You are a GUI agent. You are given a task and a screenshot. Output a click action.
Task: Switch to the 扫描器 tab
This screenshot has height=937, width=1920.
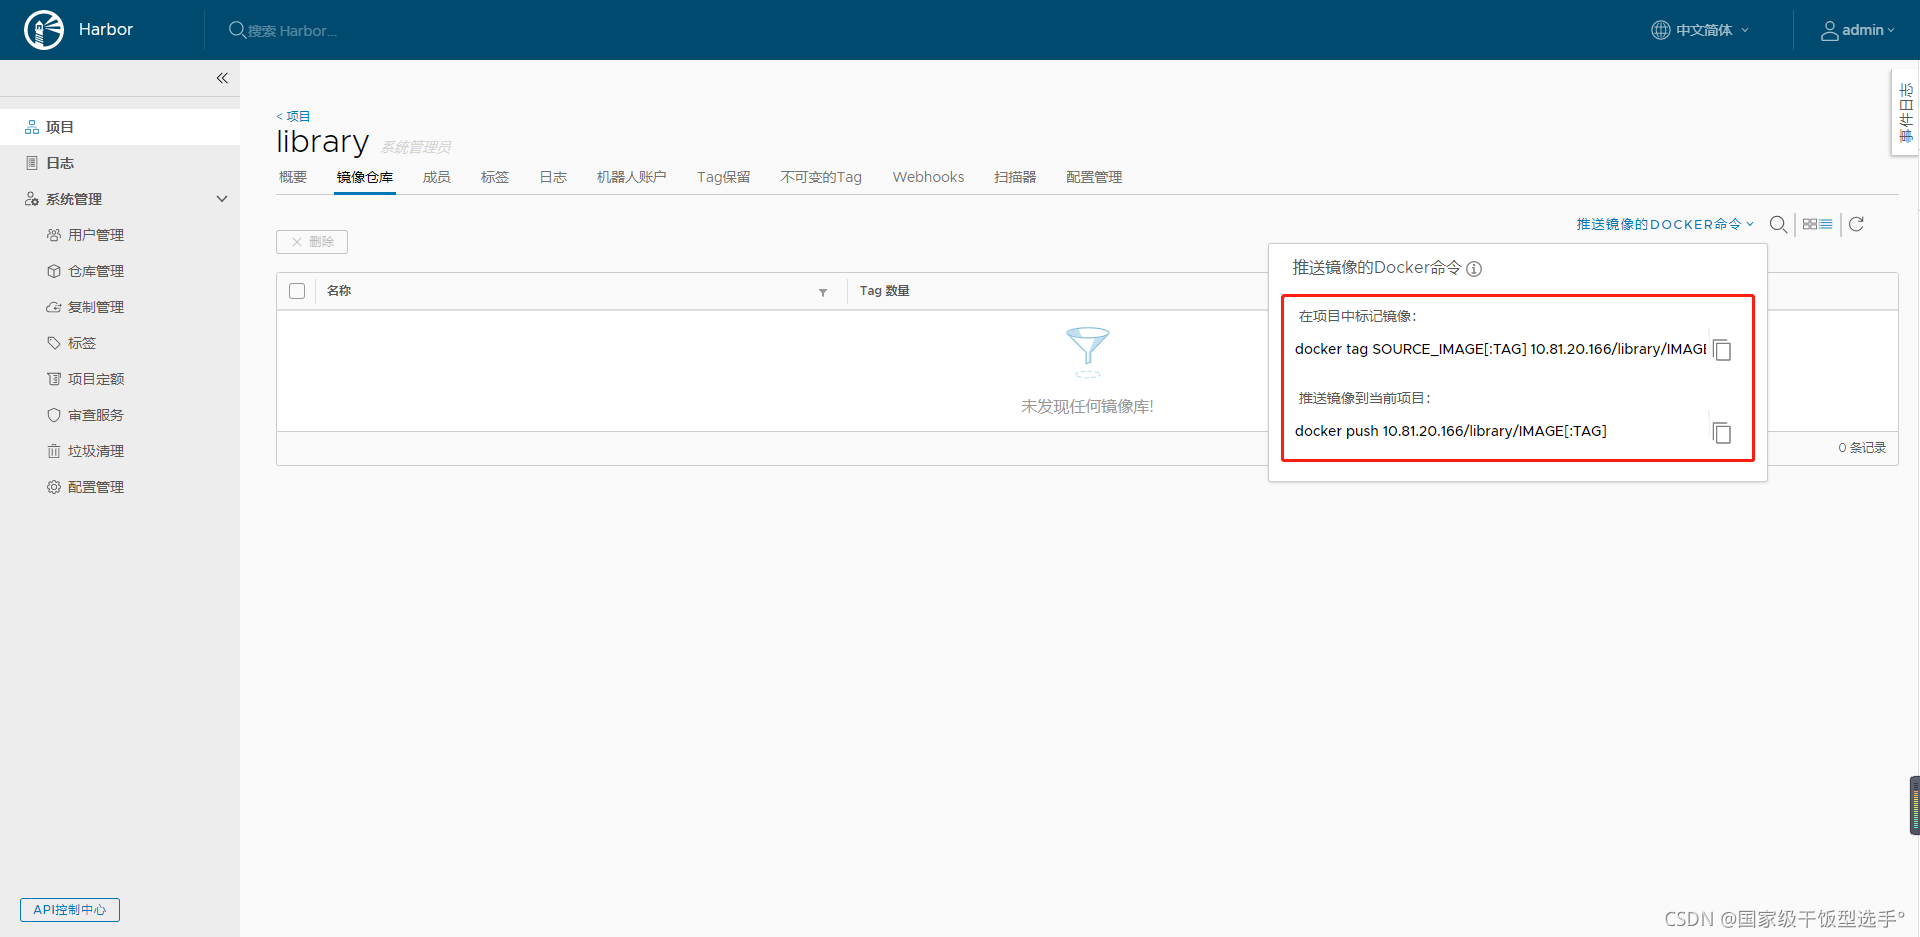pyautogui.click(x=1015, y=177)
